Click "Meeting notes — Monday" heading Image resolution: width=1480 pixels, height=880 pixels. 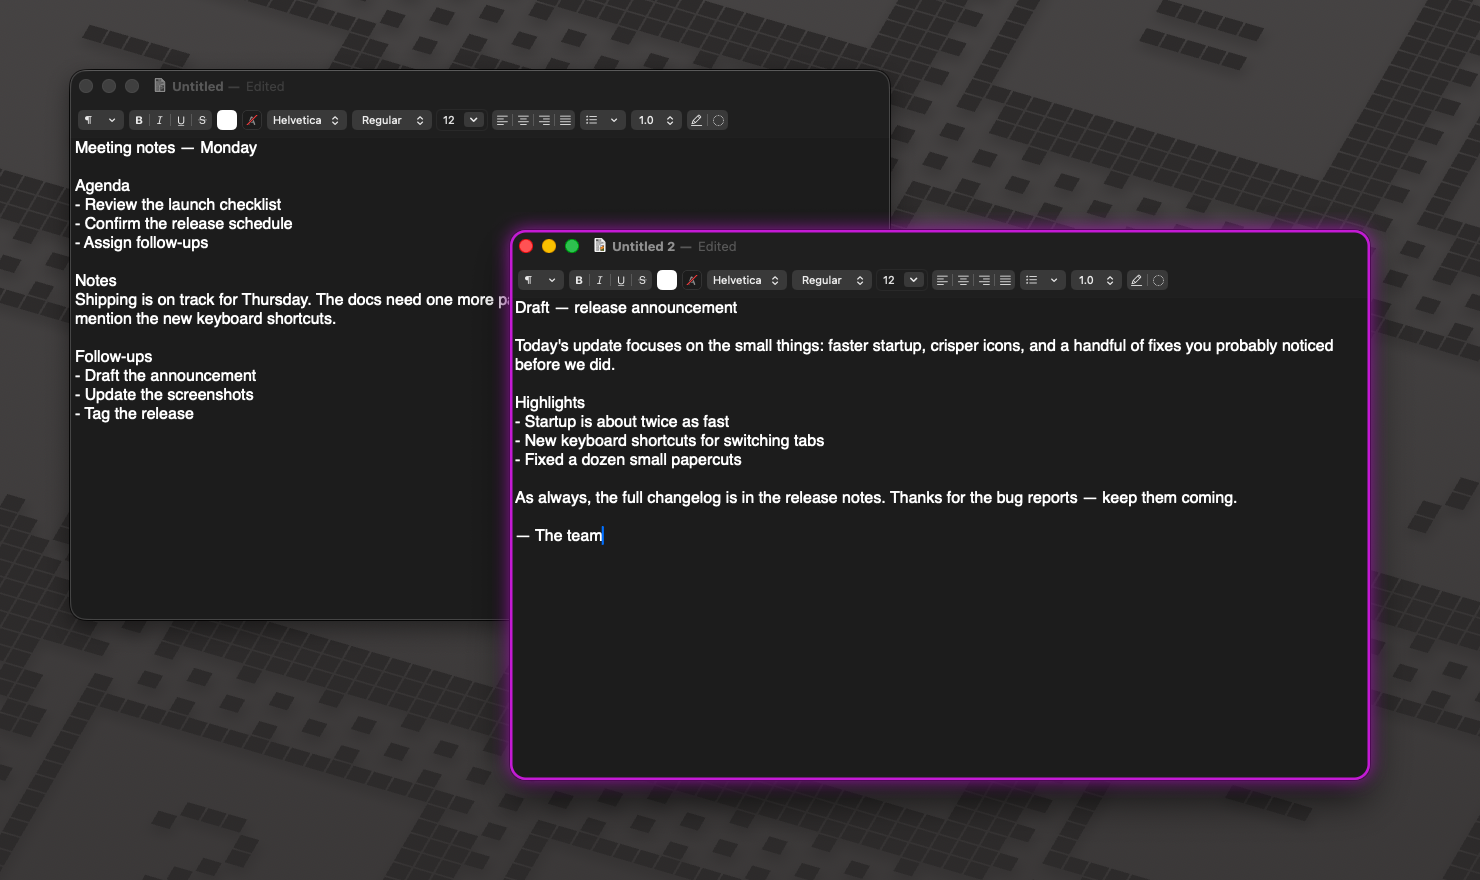pyautogui.click(x=166, y=148)
